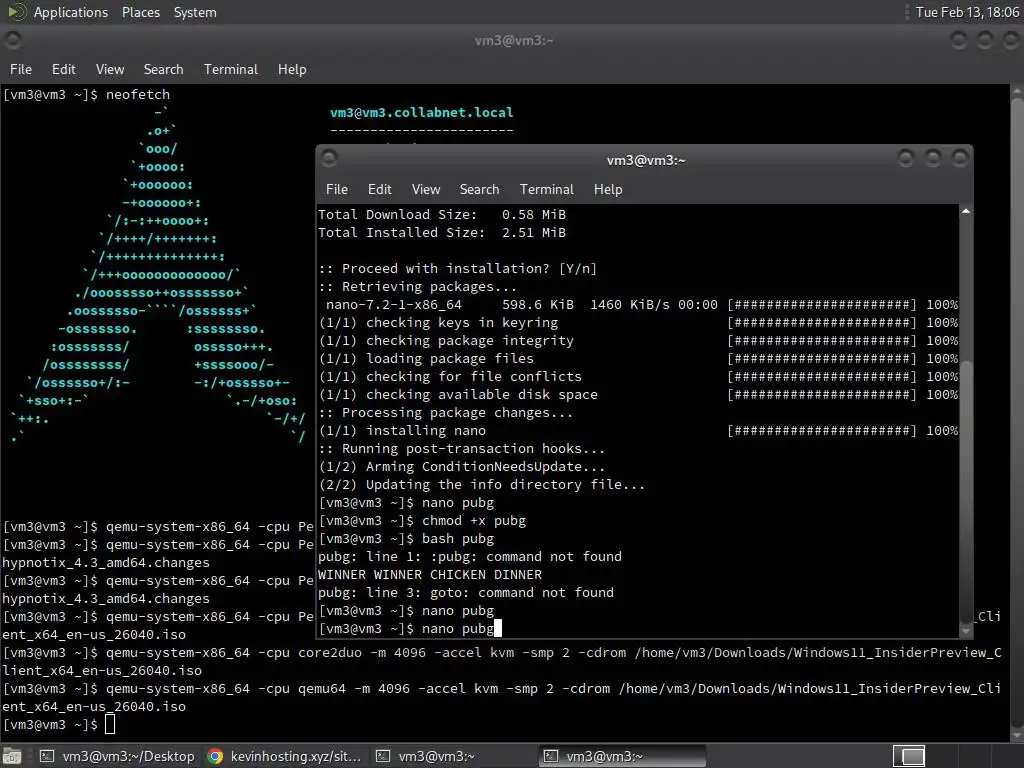Image resolution: width=1024 pixels, height=768 pixels.
Task: Maximize the back terminal window
Action: [985, 40]
